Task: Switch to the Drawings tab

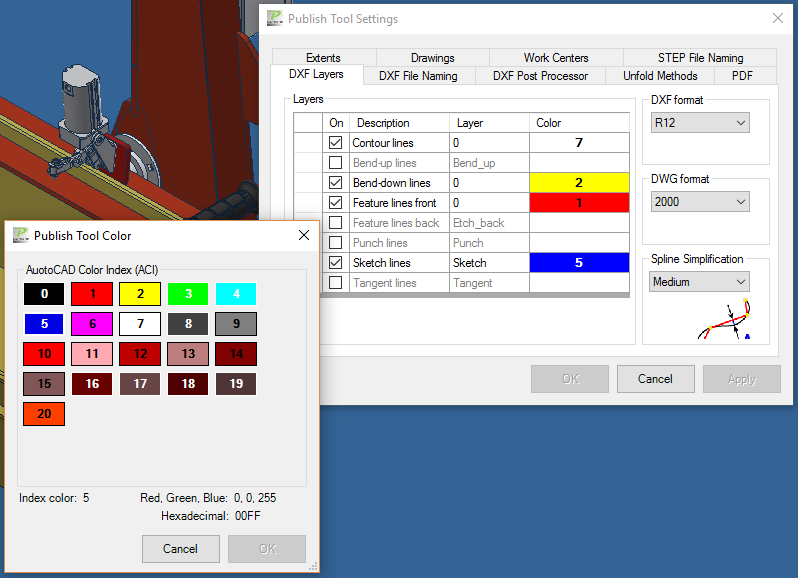Action: (433, 57)
